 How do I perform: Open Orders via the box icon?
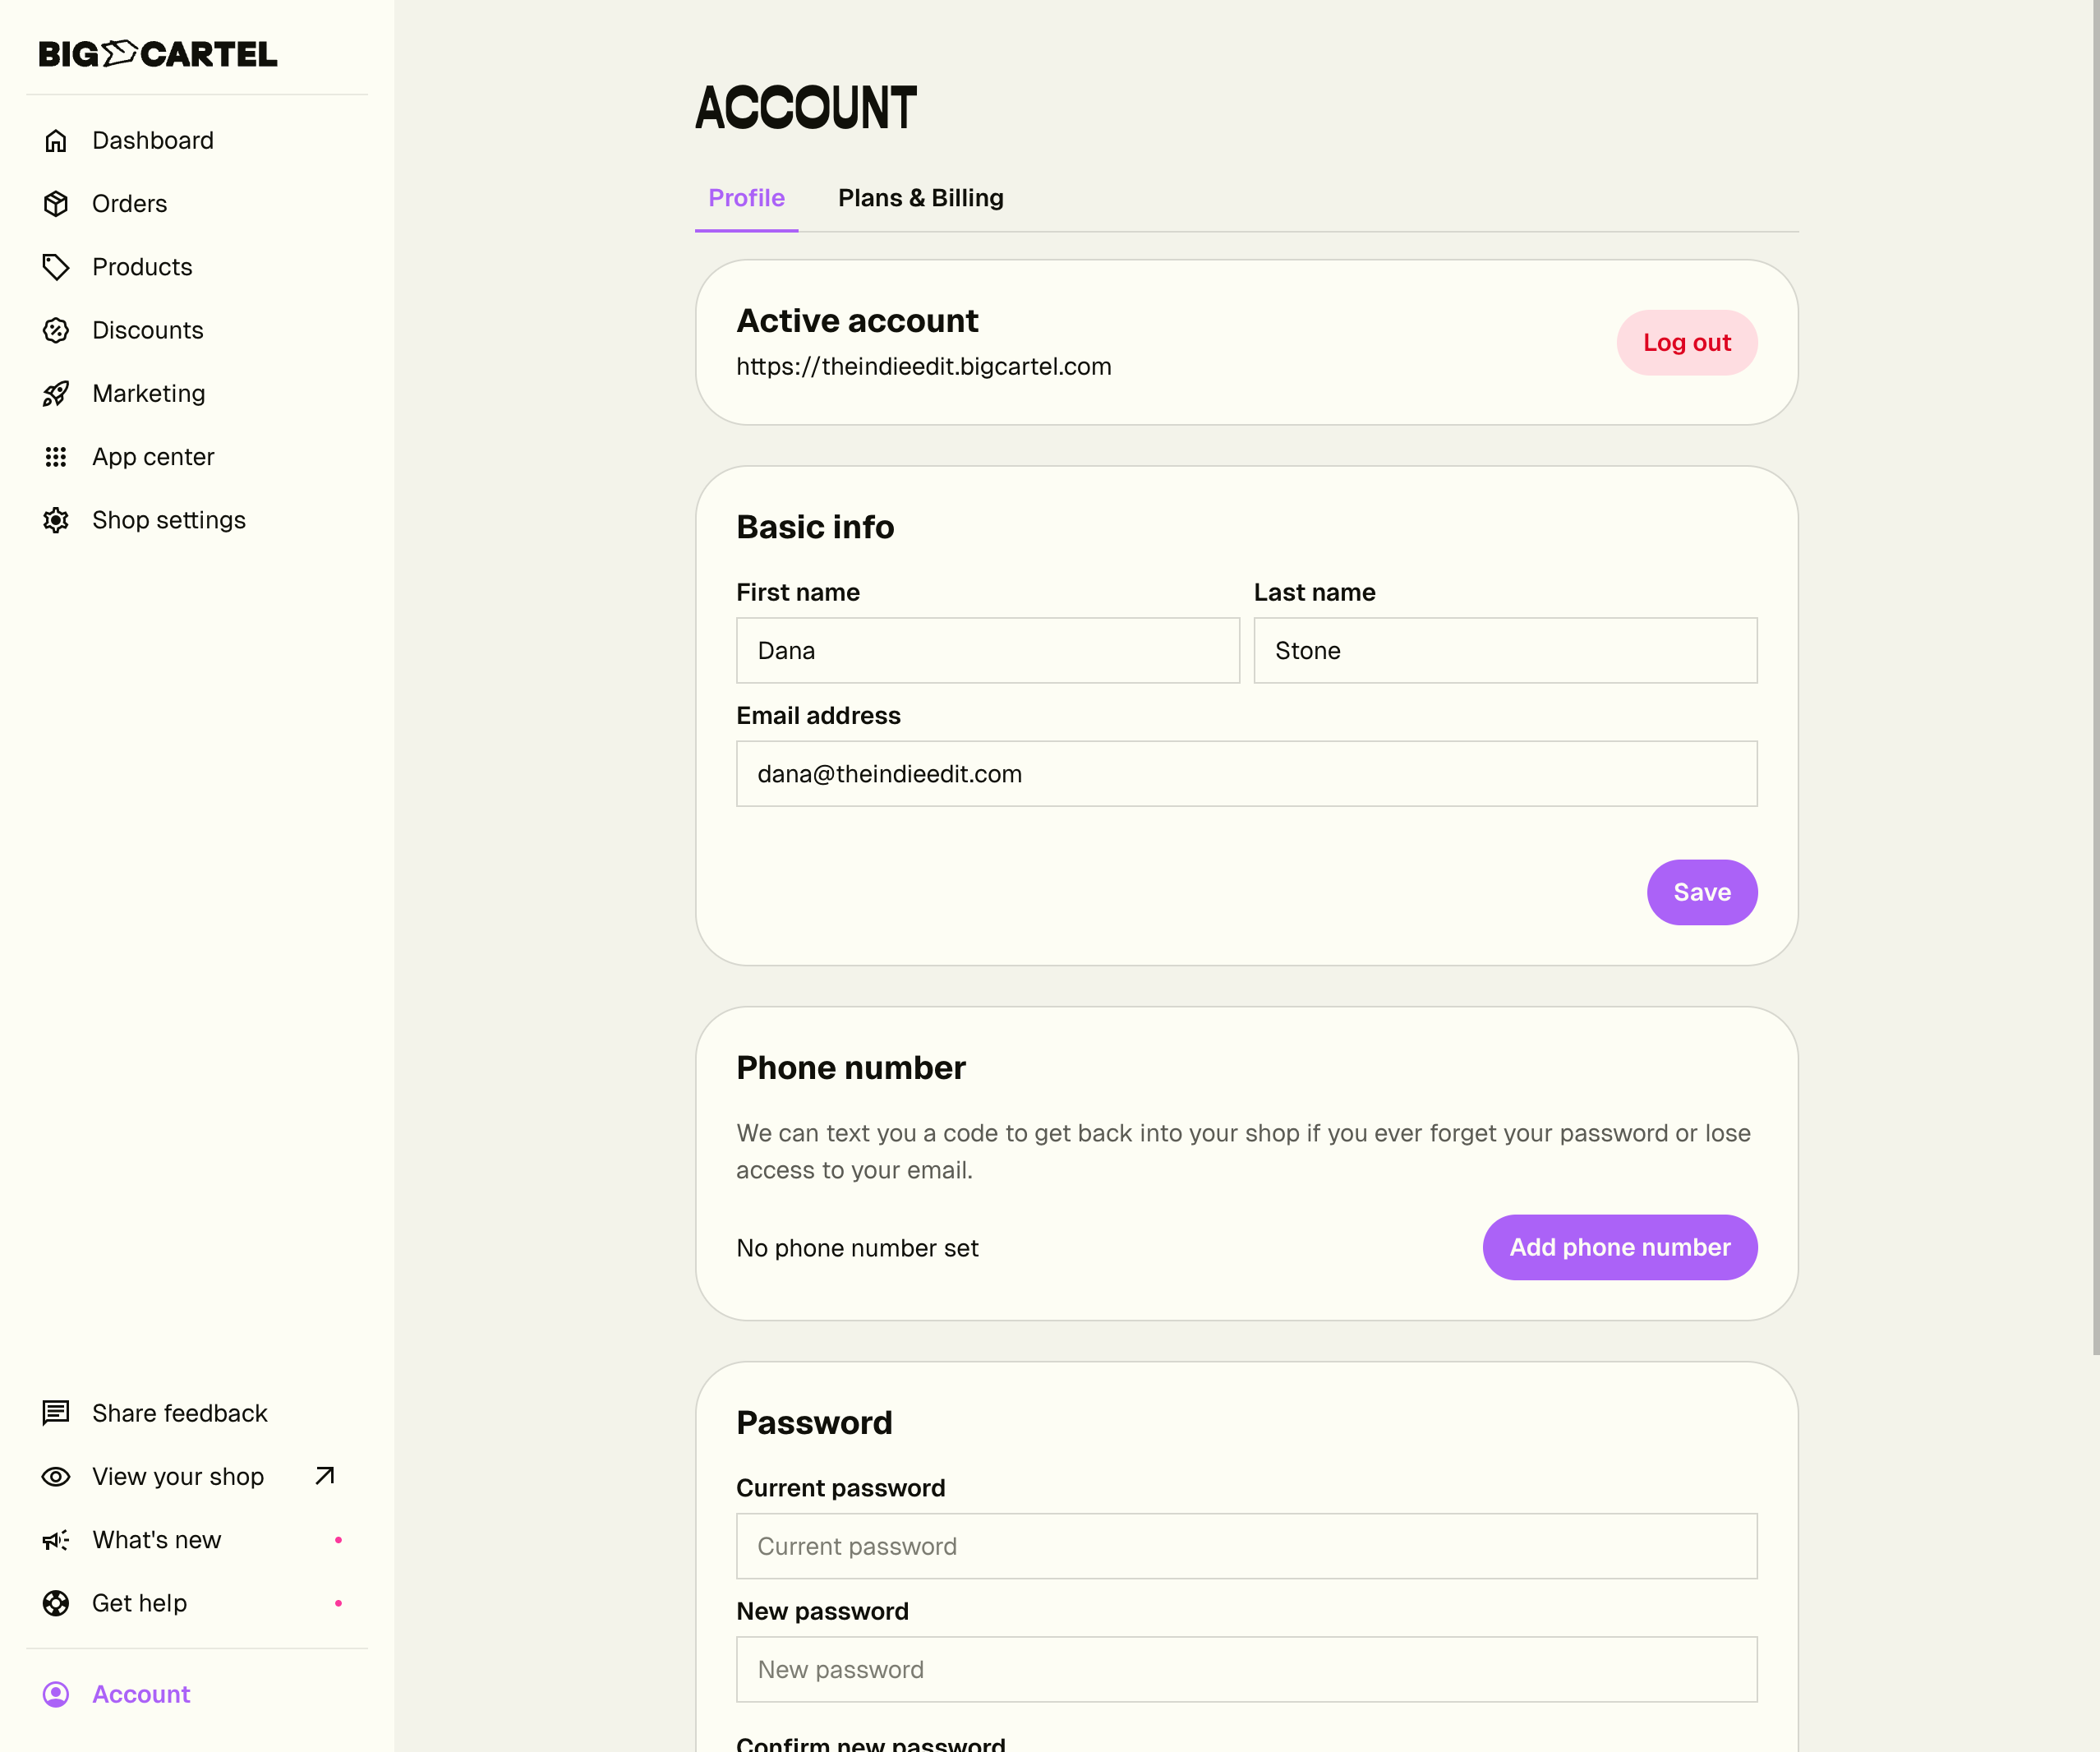point(56,204)
